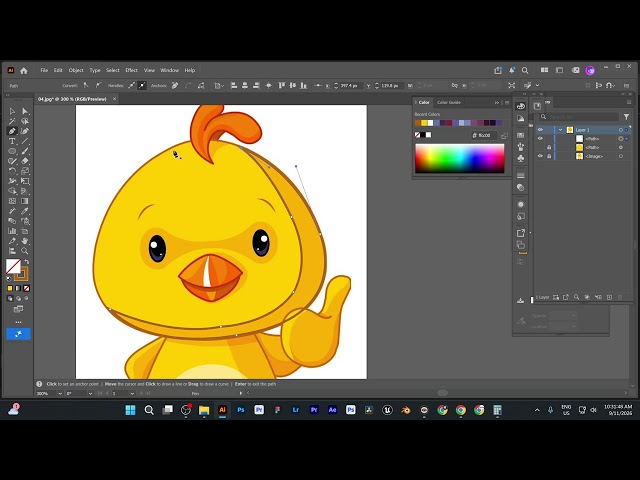
Task: Collapse the Layer 1 tree arrow
Action: click(561, 130)
